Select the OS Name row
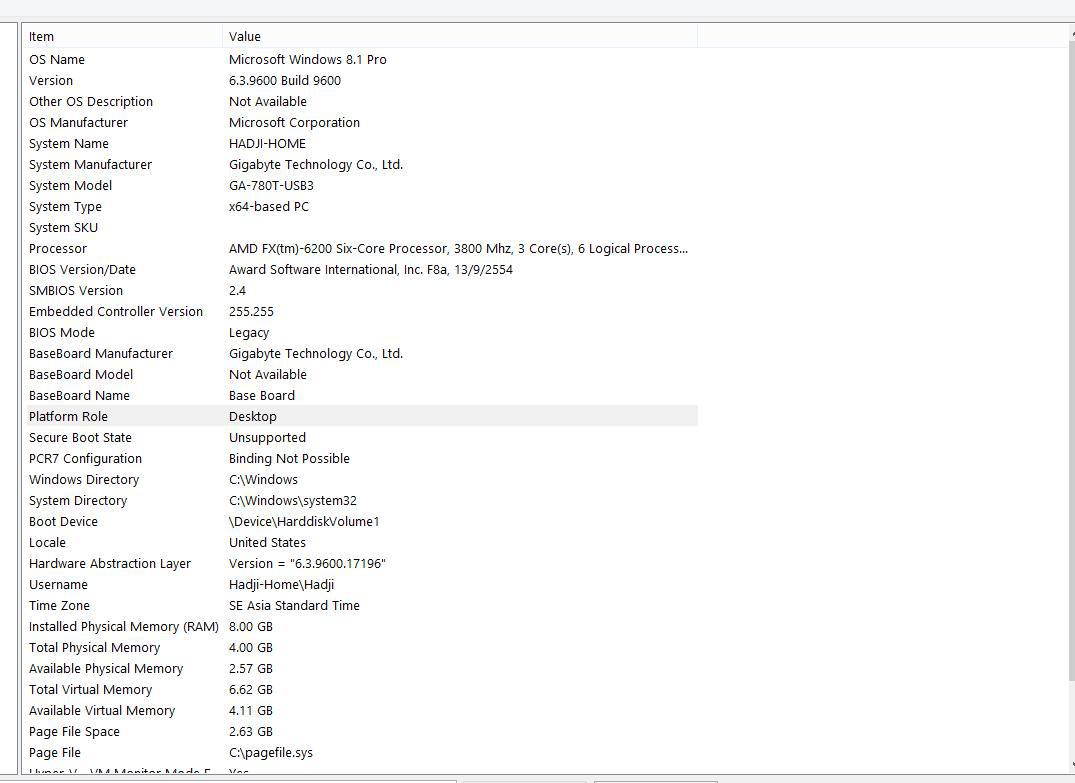The width and height of the screenshot is (1075, 783). 57,60
